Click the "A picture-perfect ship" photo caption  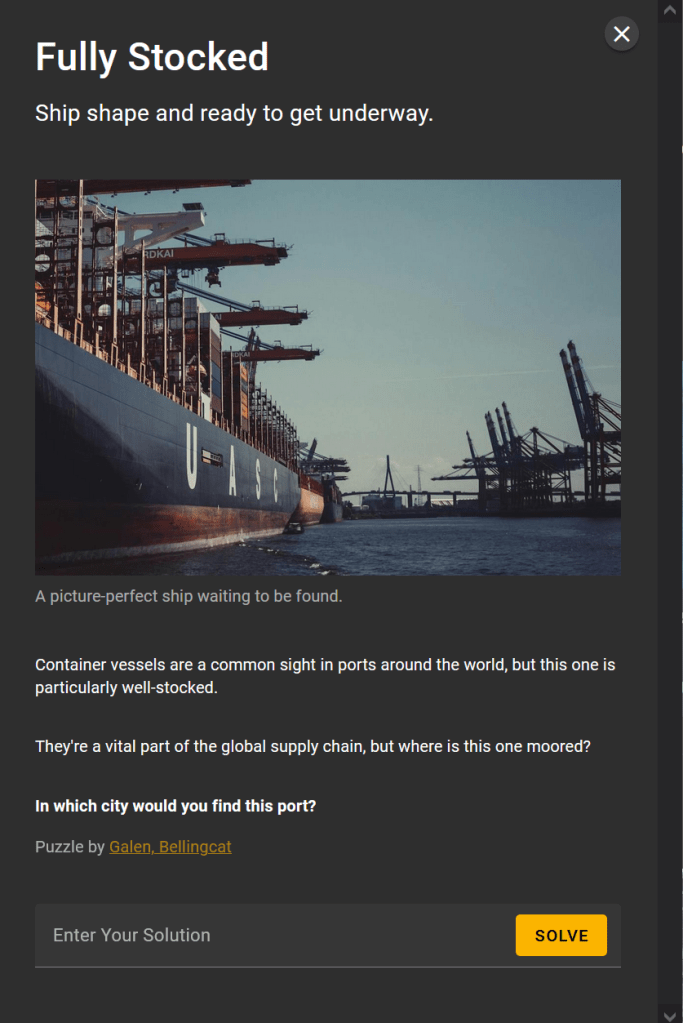coord(189,597)
